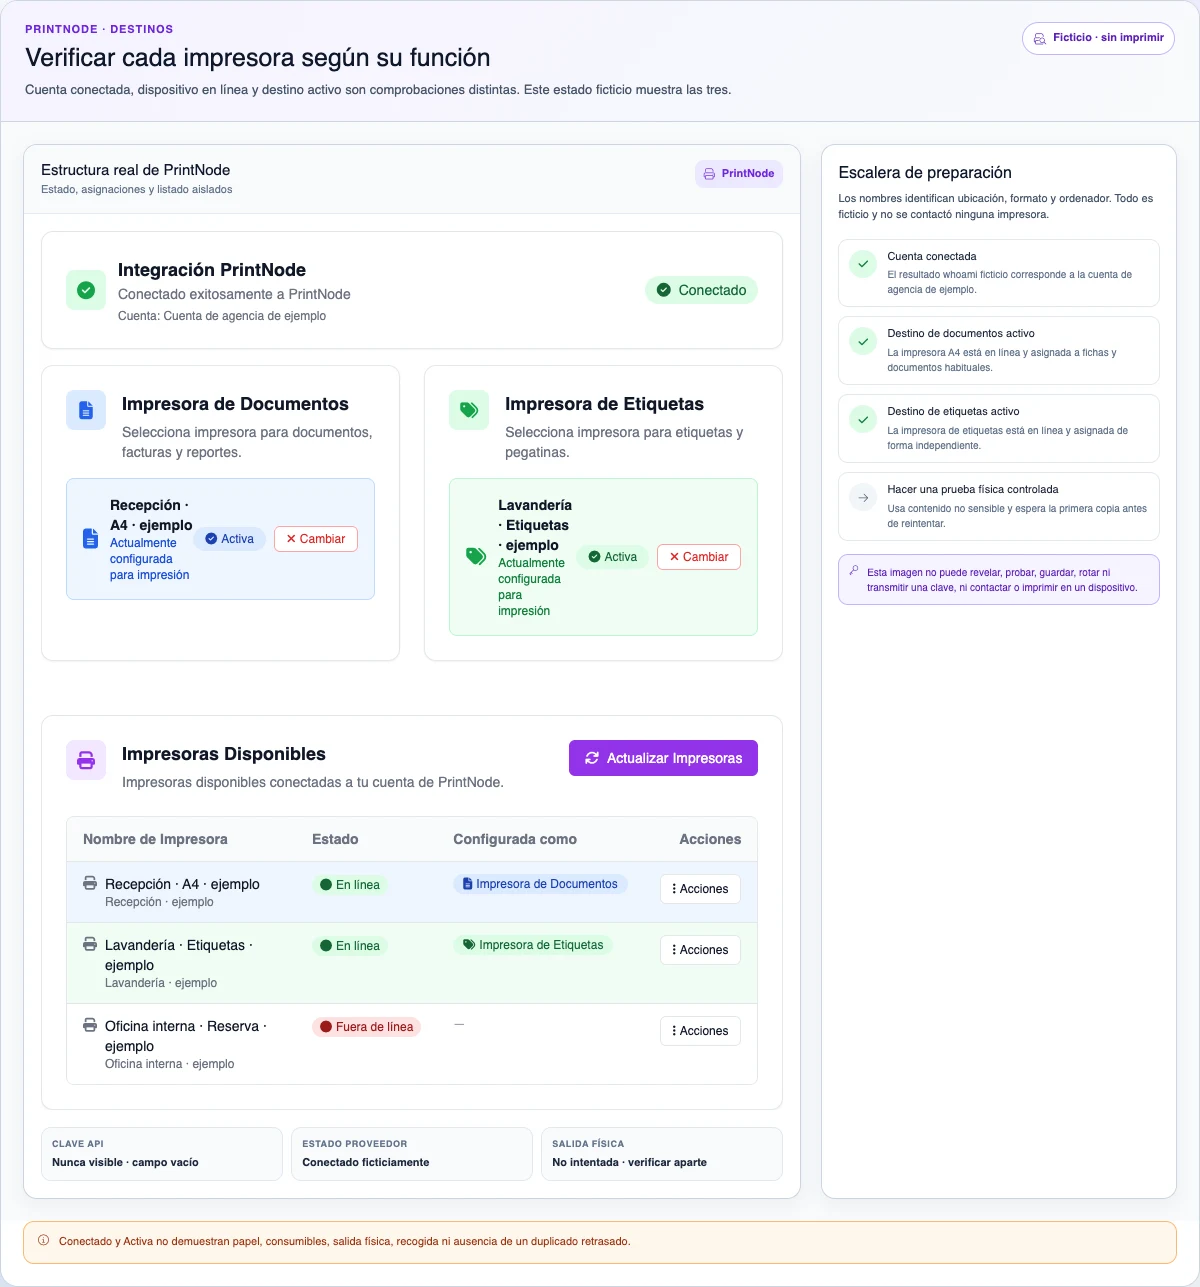Click the 'Oficina interna · ejemplo' subtitle
The image size is (1200, 1287).
pos(170,1064)
